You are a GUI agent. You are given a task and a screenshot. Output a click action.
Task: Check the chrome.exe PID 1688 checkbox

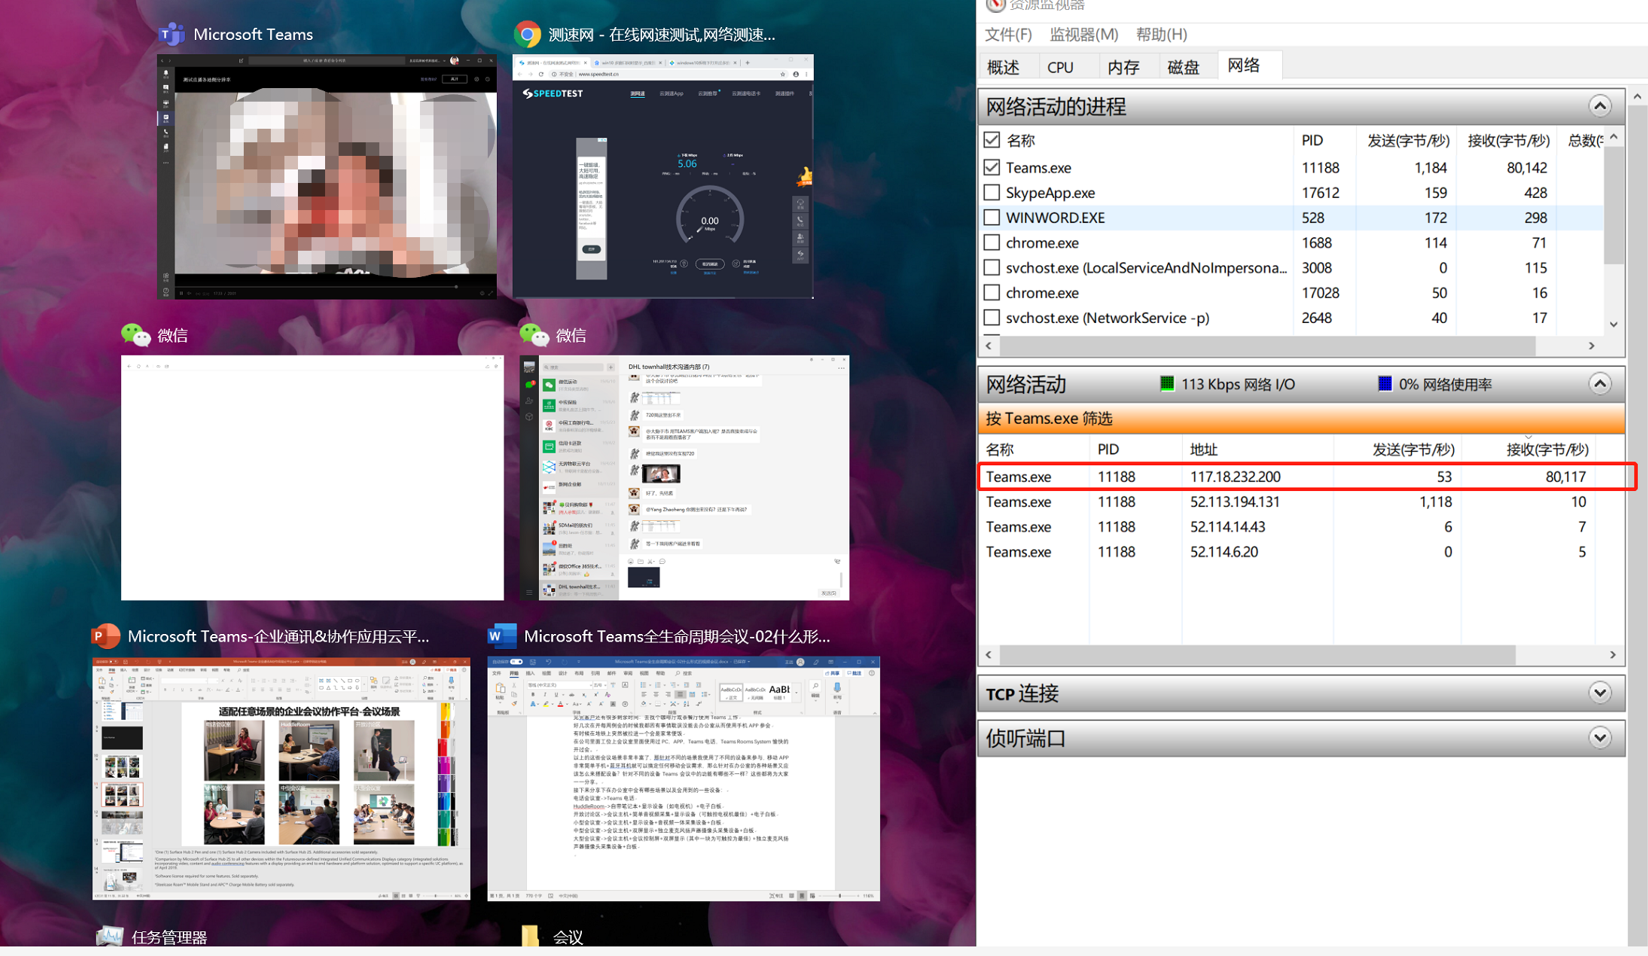[x=991, y=242]
